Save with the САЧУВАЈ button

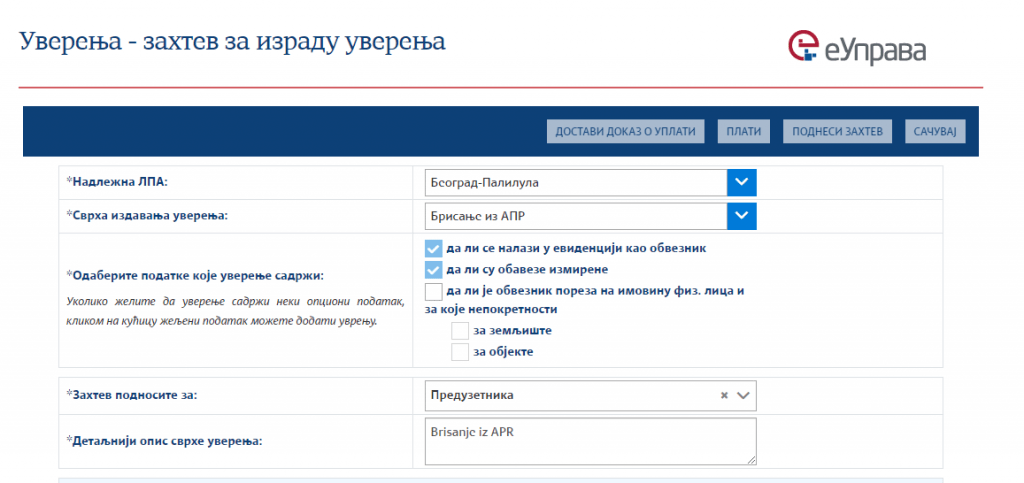click(x=935, y=131)
